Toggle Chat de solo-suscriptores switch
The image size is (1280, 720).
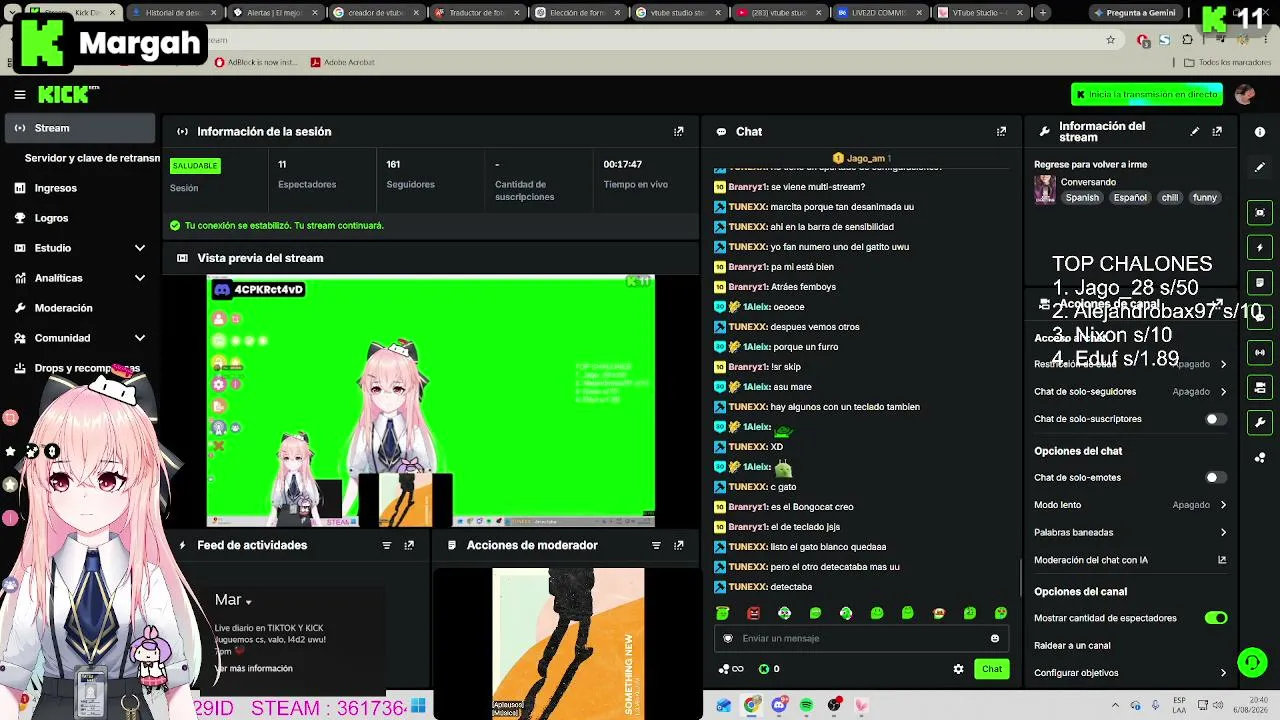pyautogui.click(x=1215, y=419)
